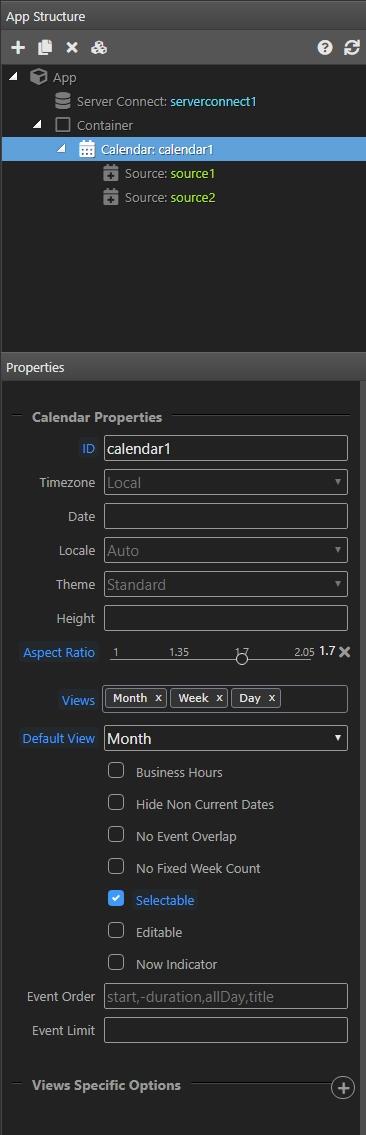Click the duplicate component icon

pyautogui.click(x=45, y=48)
